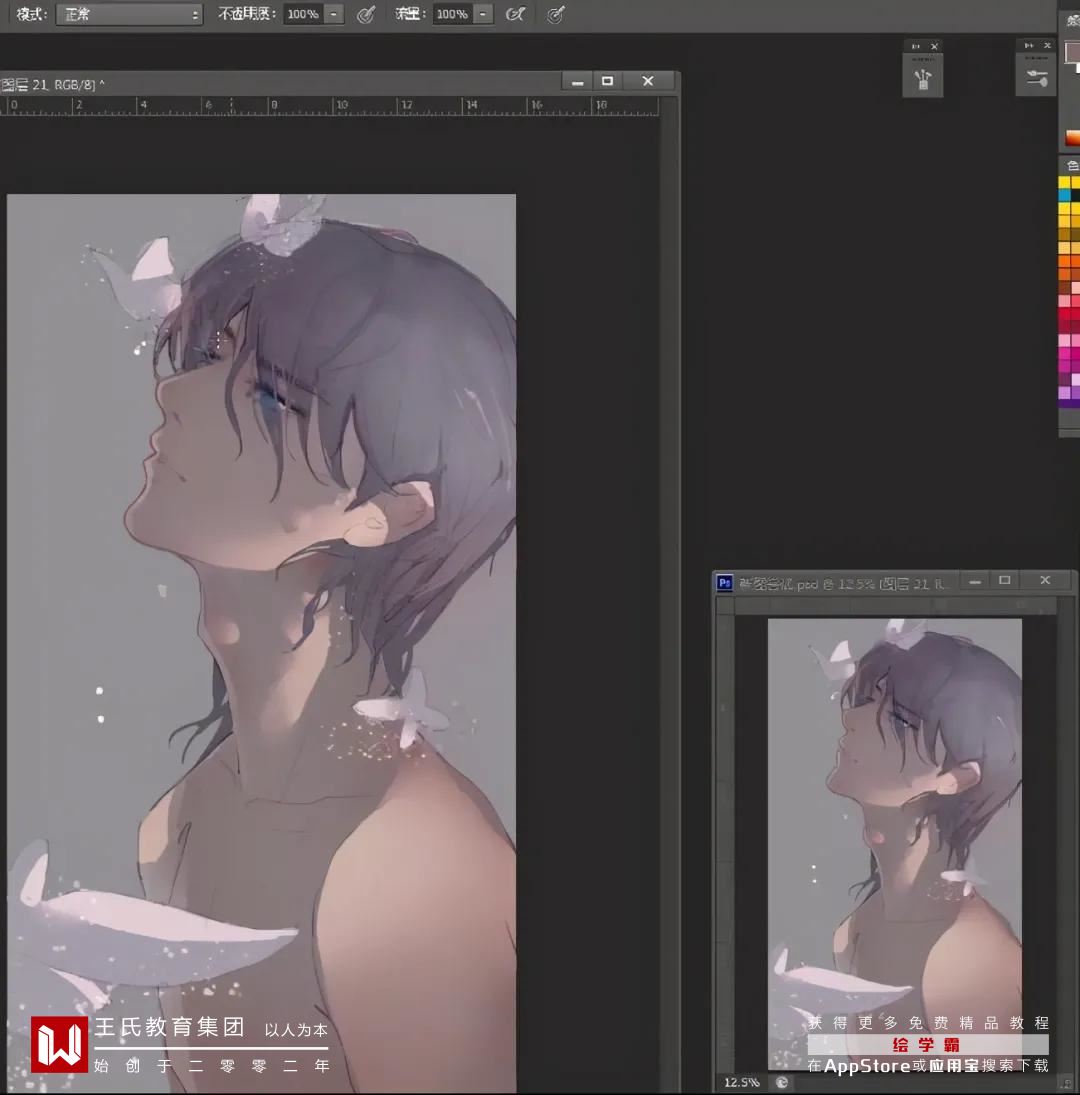Pick the bright orange swatch in Swatches panel
This screenshot has height=1095, width=1080.
(x=1065, y=261)
